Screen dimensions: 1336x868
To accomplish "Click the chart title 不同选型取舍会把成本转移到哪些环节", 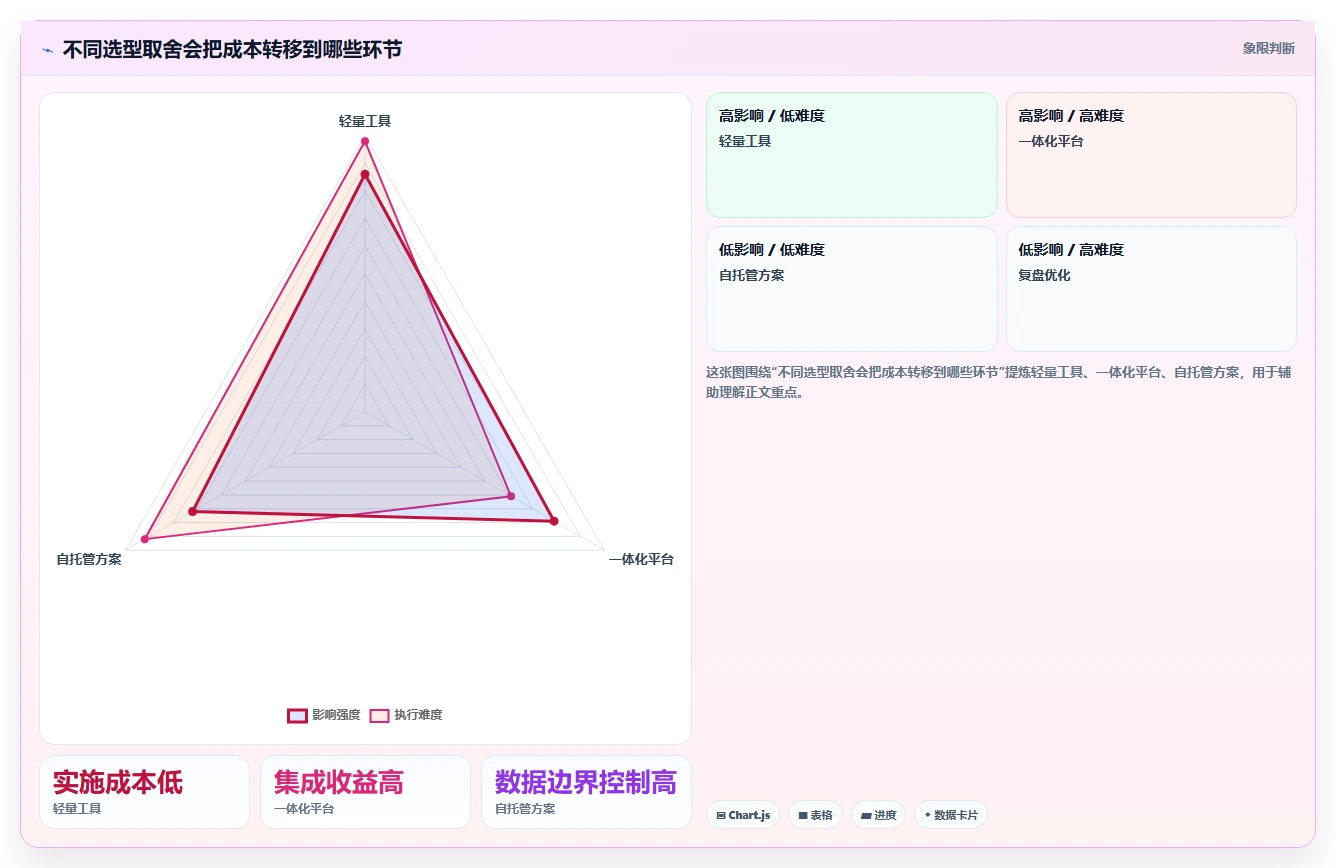I will click(x=232, y=49).
